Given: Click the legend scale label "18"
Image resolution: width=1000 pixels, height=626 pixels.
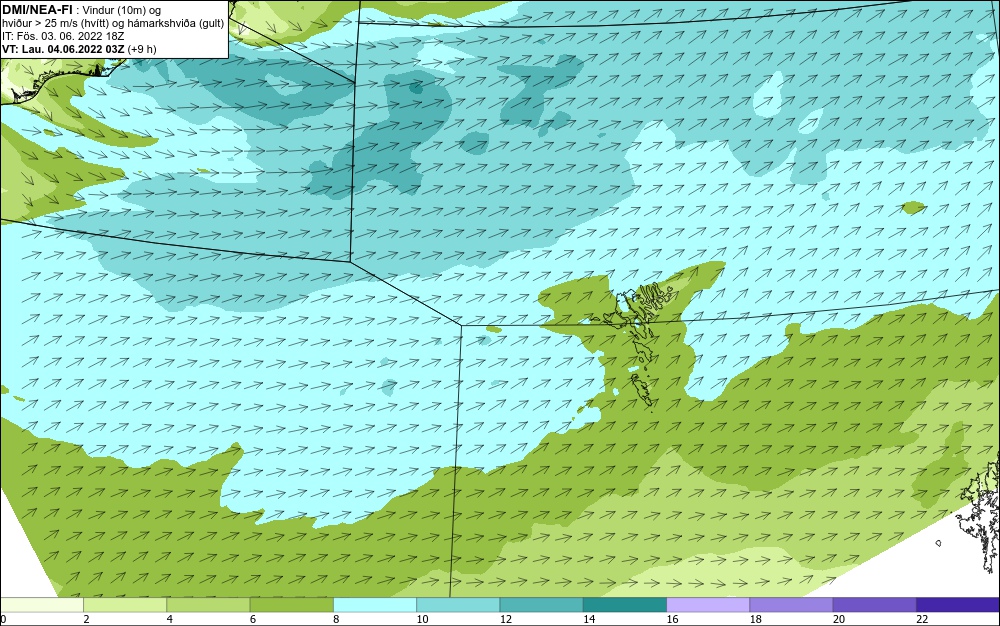Looking at the screenshot, I should 755,620.
